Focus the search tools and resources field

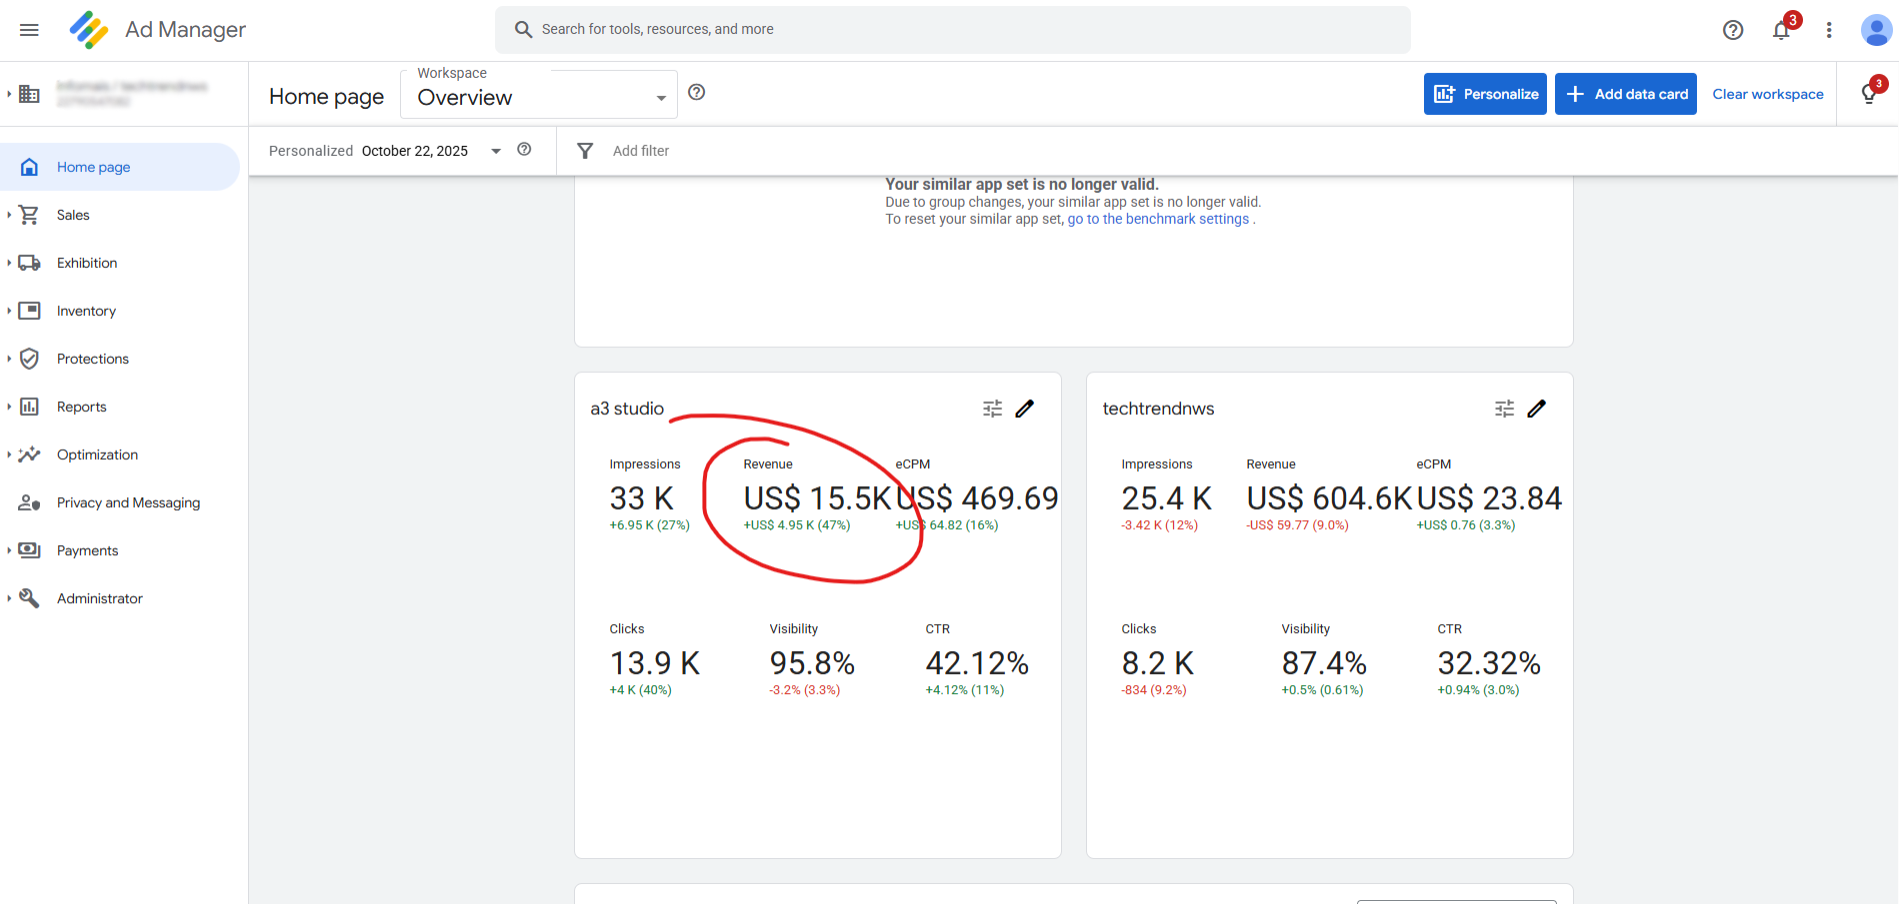click(x=953, y=29)
